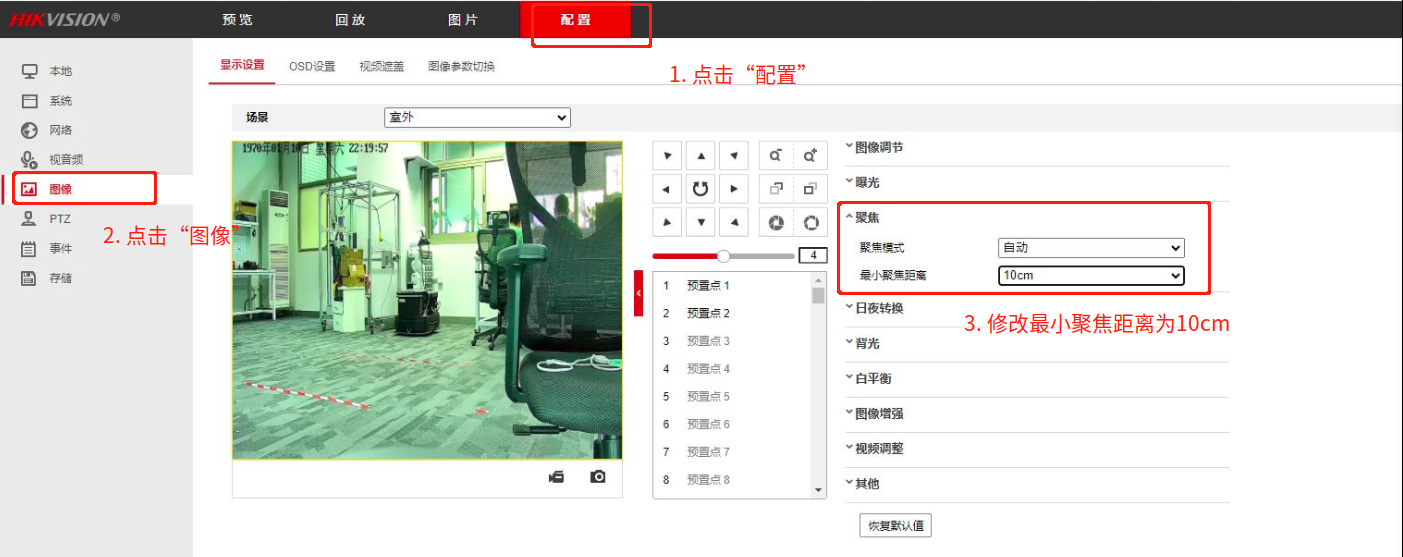Open the iris with iris plus icon
The width and height of the screenshot is (1403, 557).
point(810,222)
